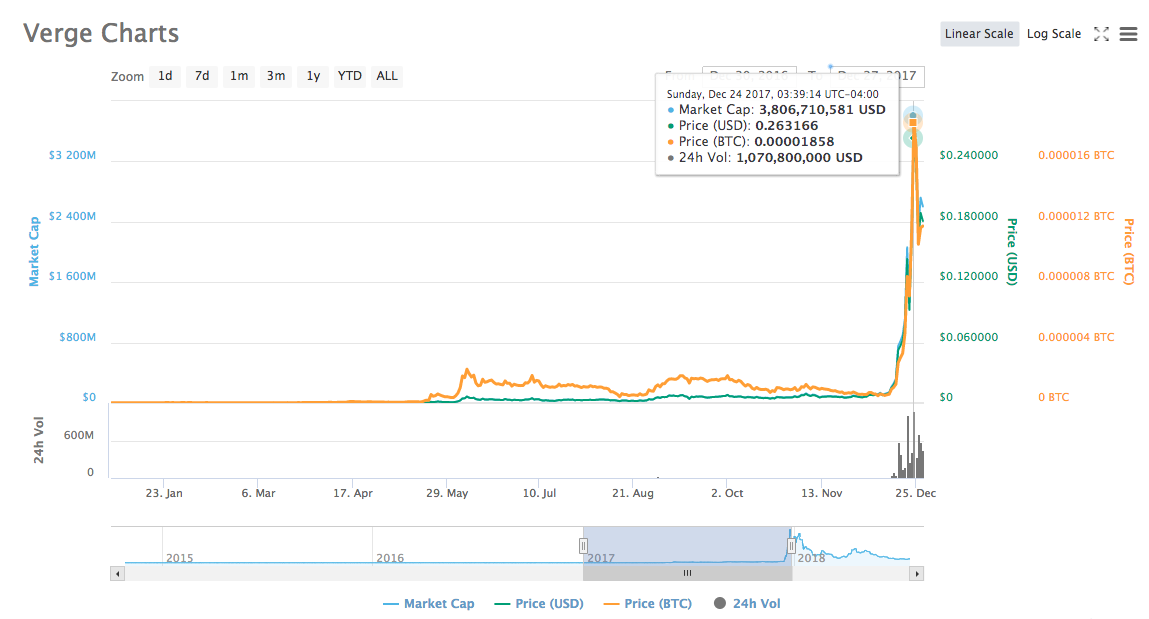The height and width of the screenshot is (619, 1149).
Task: Click the tooltip Price (BTC) value
Action: click(794, 142)
